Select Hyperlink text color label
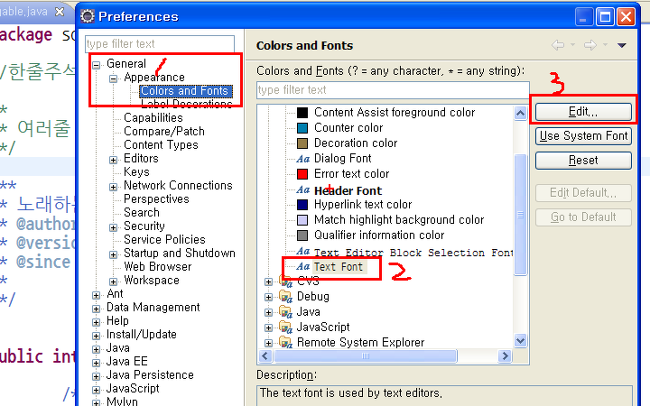The height and width of the screenshot is (406, 650). pos(363,204)
